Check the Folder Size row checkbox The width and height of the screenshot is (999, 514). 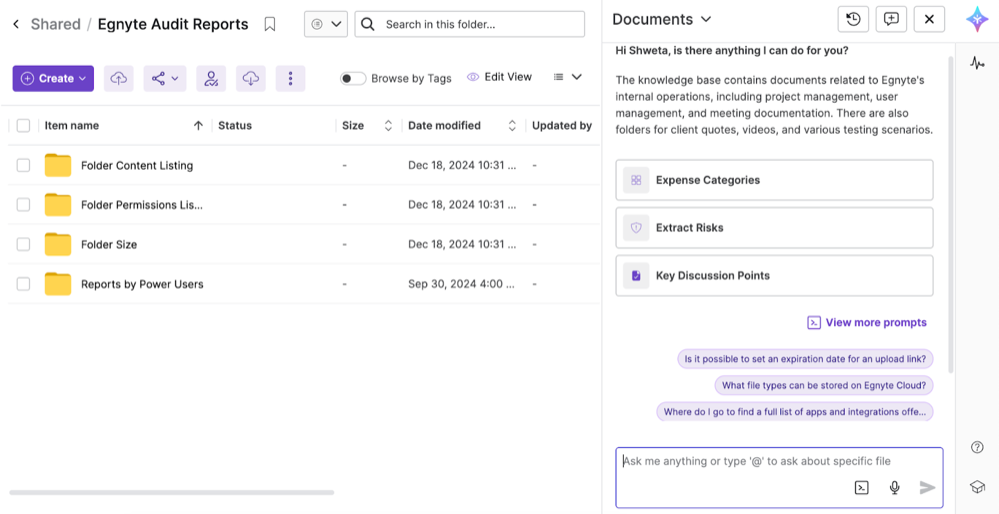tap(23, 244)
